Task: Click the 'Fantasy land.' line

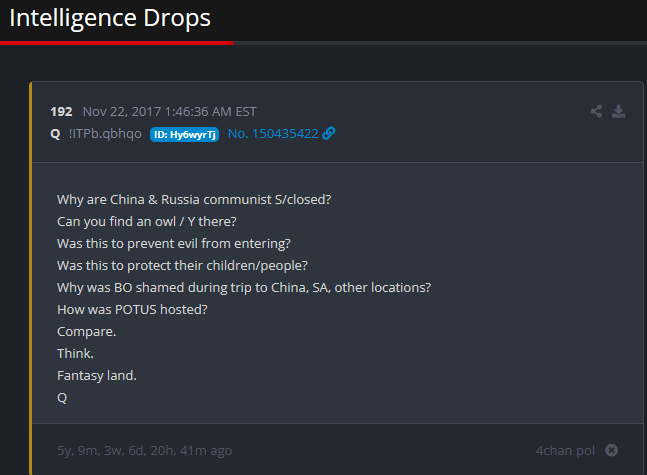Action: 97,375
